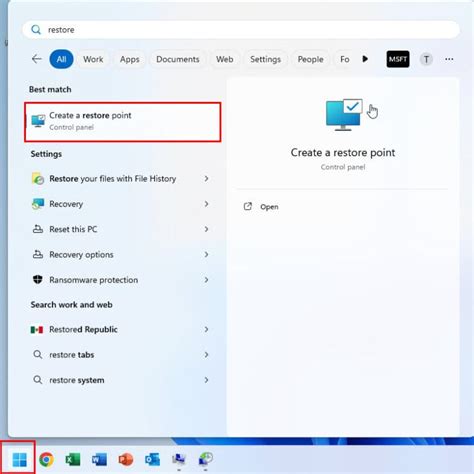Open Word from the taskbar

tap(99, 460)
